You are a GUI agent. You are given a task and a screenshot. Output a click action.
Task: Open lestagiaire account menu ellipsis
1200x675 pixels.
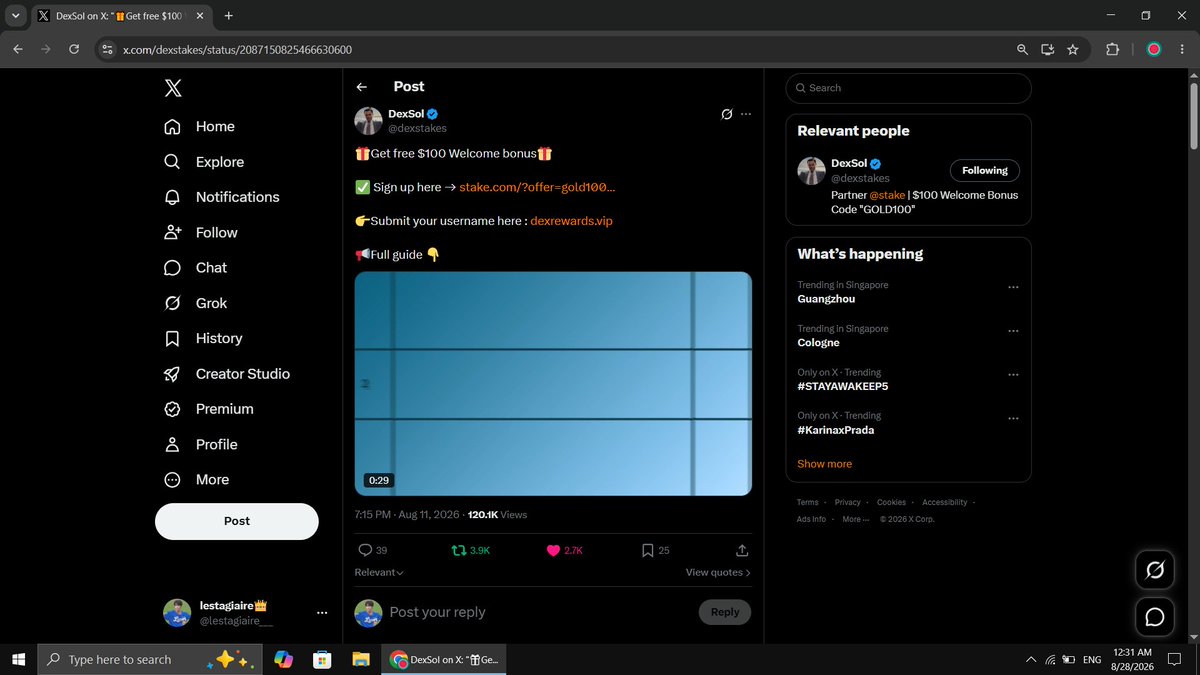click(x=322, y=613)
